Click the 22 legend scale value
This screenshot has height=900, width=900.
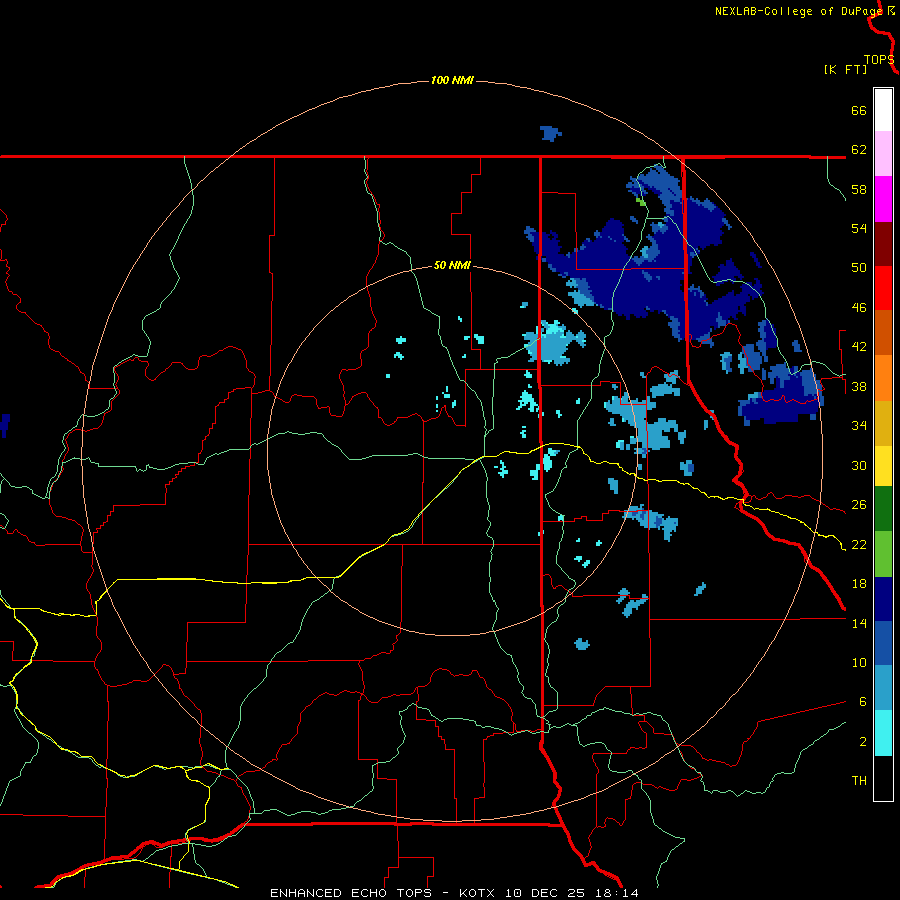pos(859,544)
